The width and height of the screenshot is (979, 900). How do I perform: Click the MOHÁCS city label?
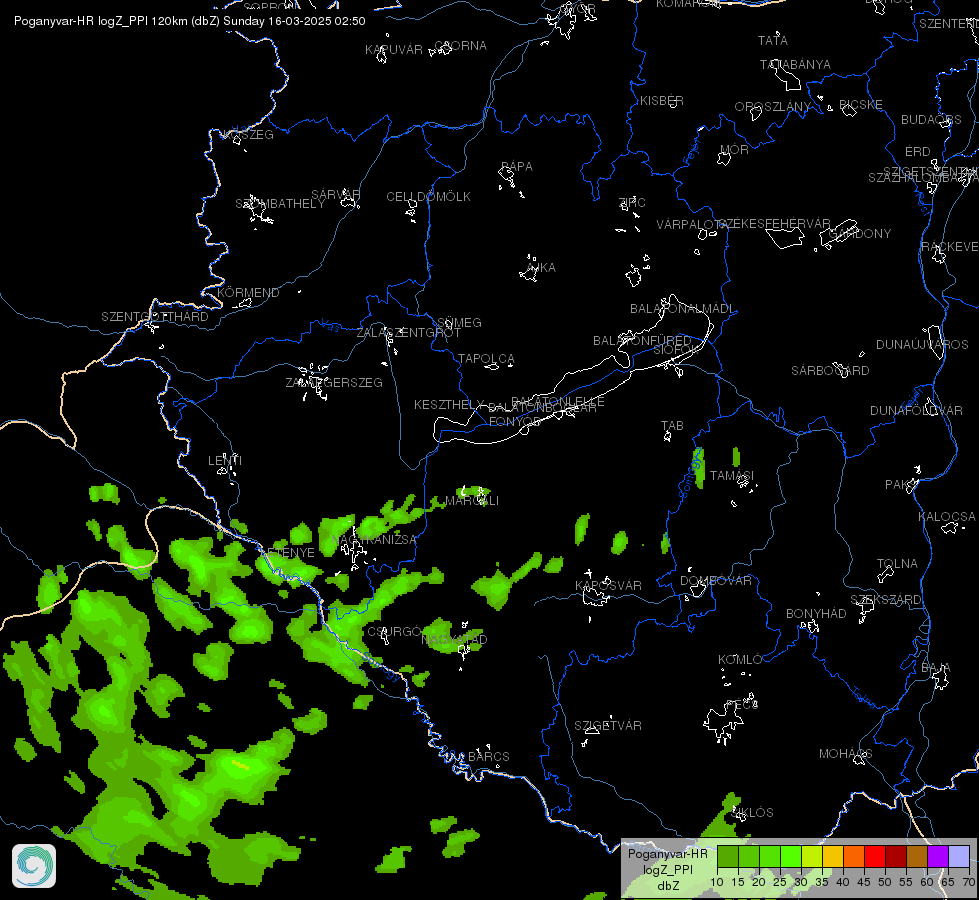[845, 754]
